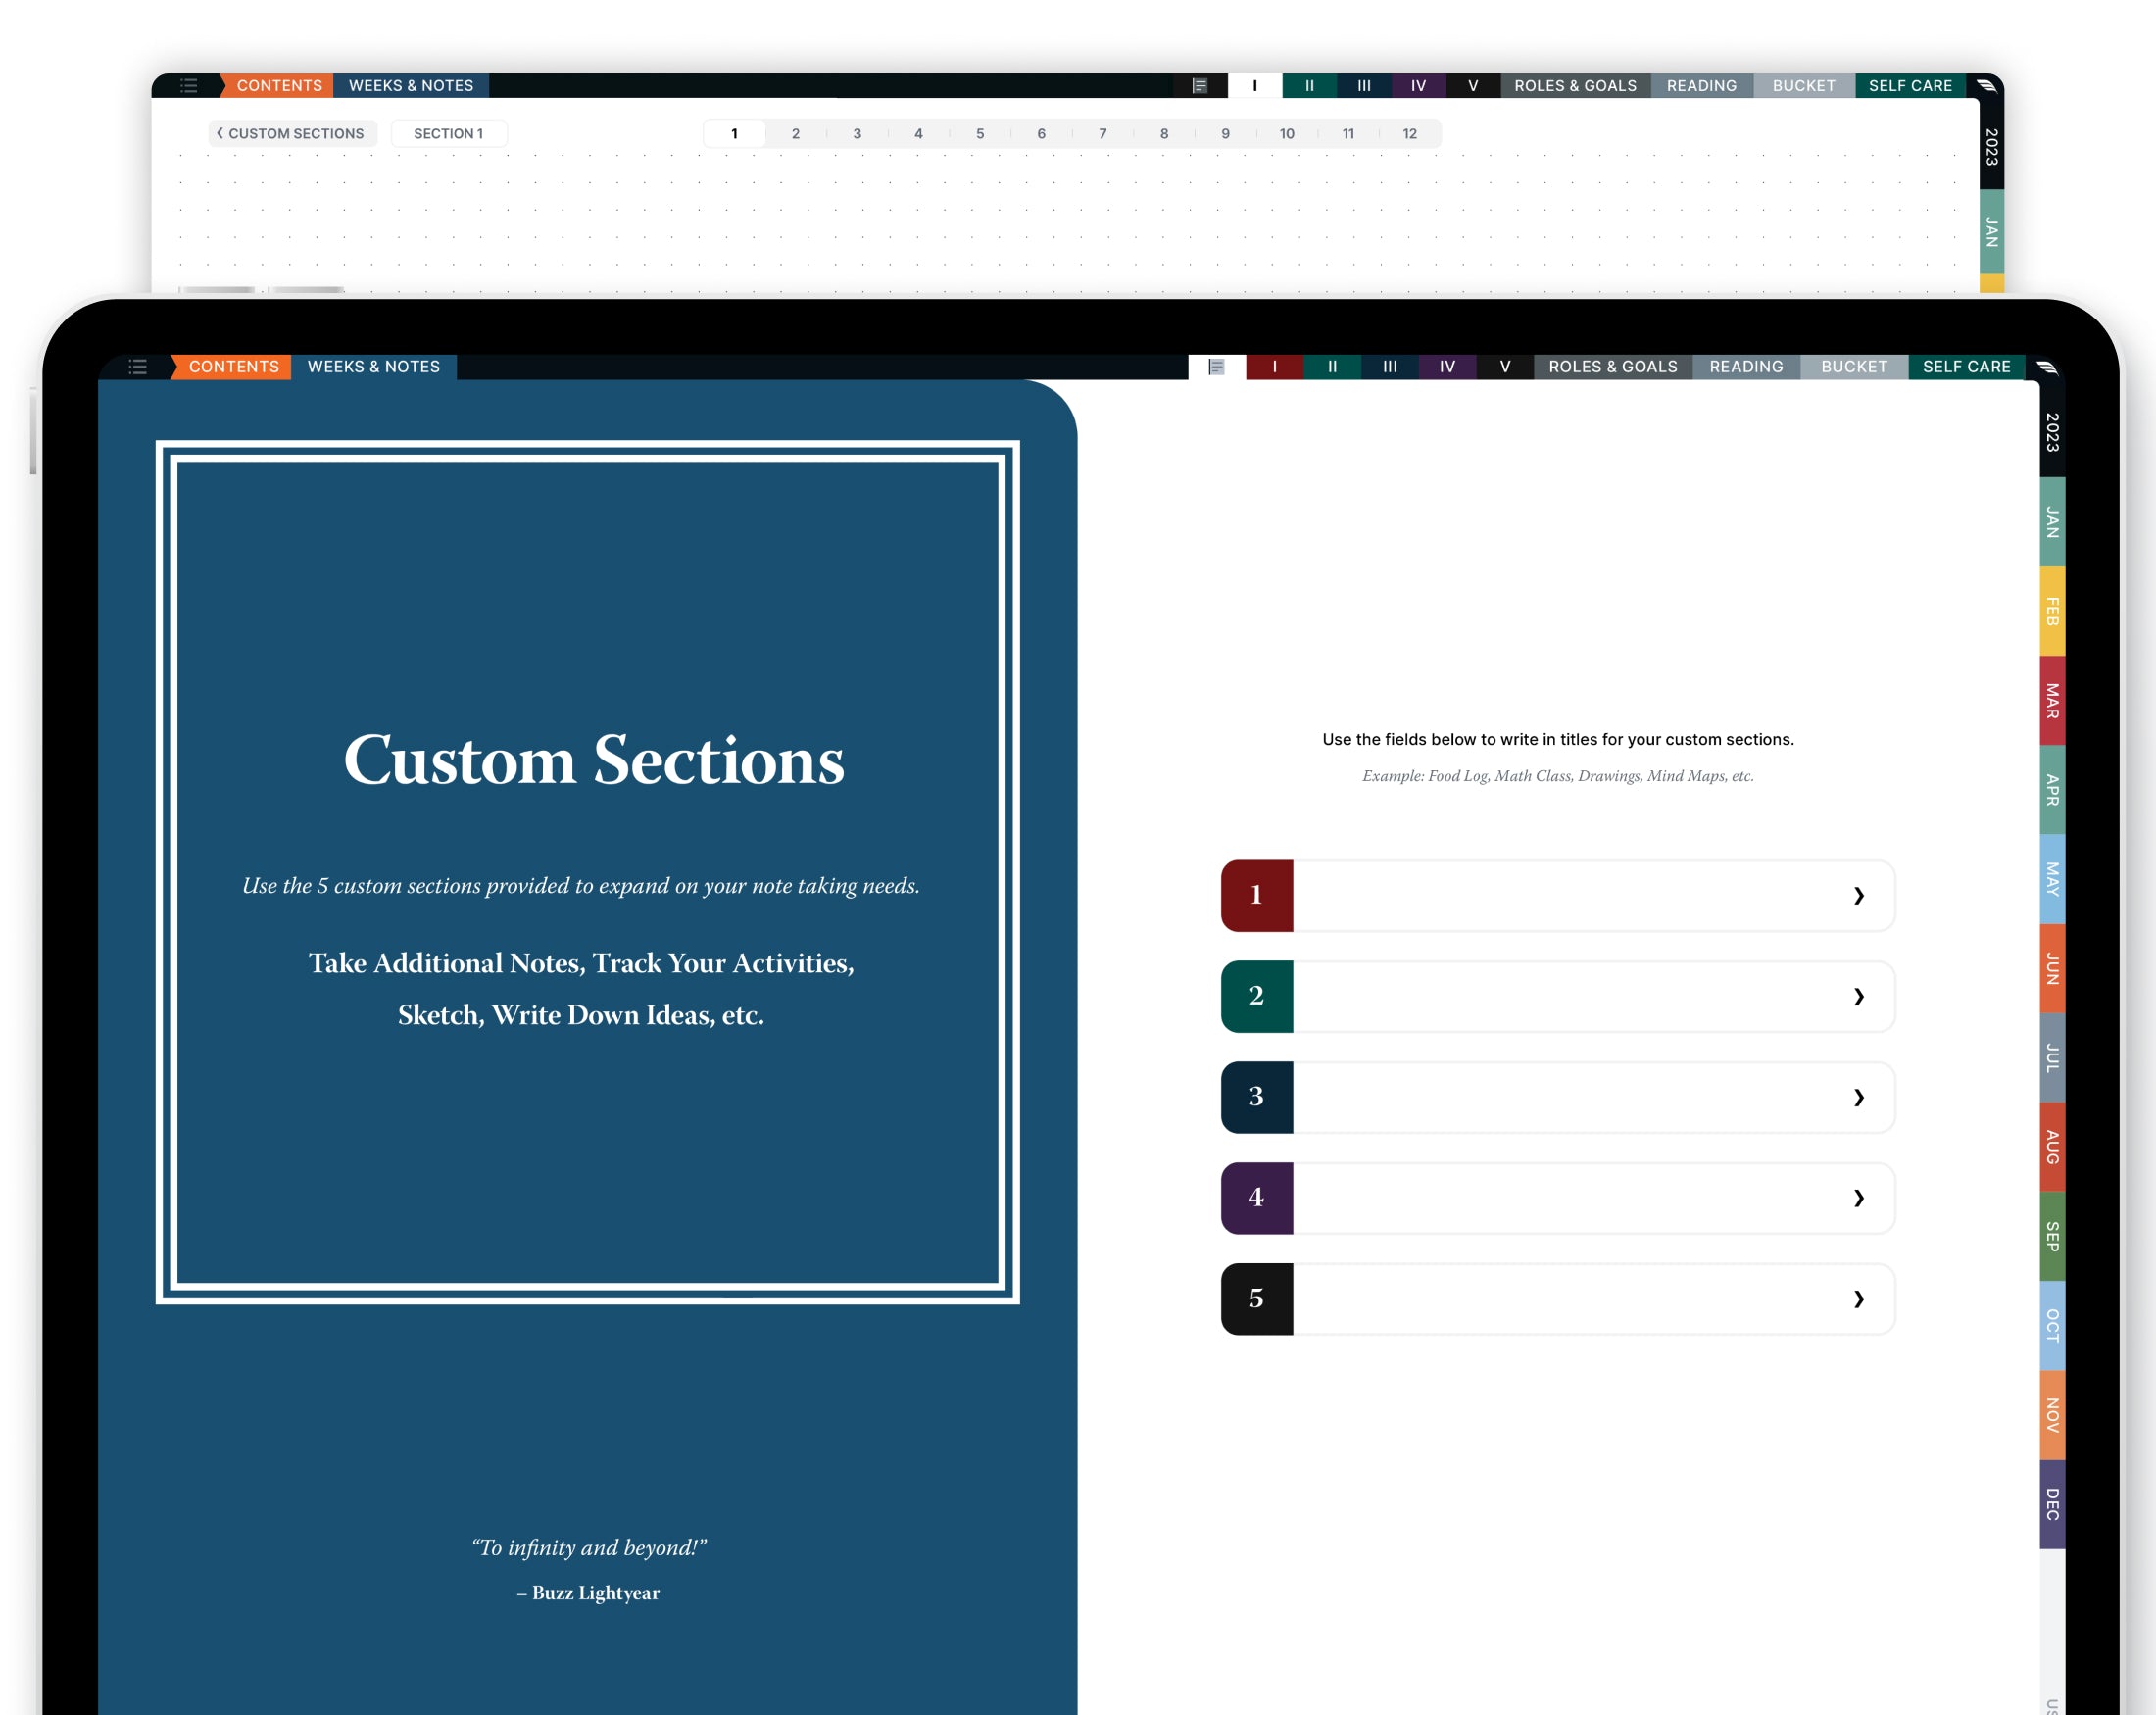Click the title field of section 2
The height and width of the screenshot is (1715, 2156).
click(1570, 996)
